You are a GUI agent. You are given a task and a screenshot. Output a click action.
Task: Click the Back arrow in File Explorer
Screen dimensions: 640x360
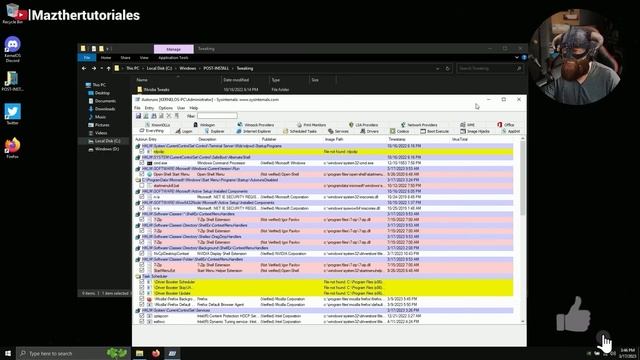84,69
